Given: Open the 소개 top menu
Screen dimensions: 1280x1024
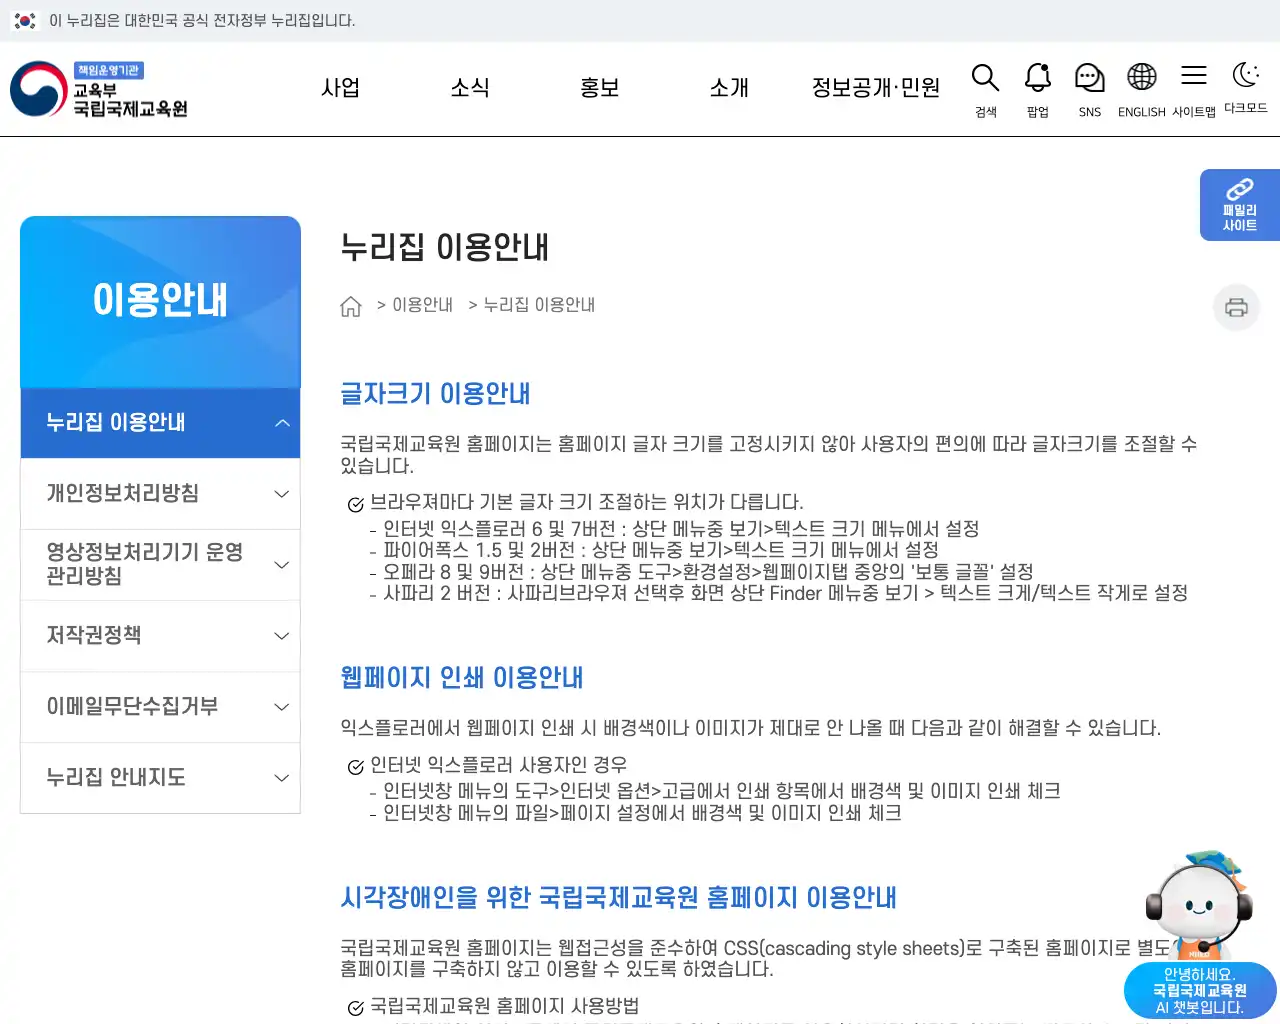Looking at the screenshot, I should tap(729, 88).
